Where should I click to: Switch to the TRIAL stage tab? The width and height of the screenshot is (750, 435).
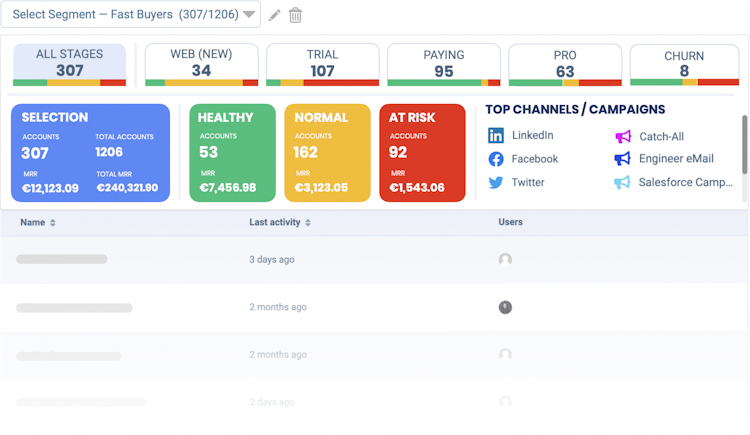point(322,65)
